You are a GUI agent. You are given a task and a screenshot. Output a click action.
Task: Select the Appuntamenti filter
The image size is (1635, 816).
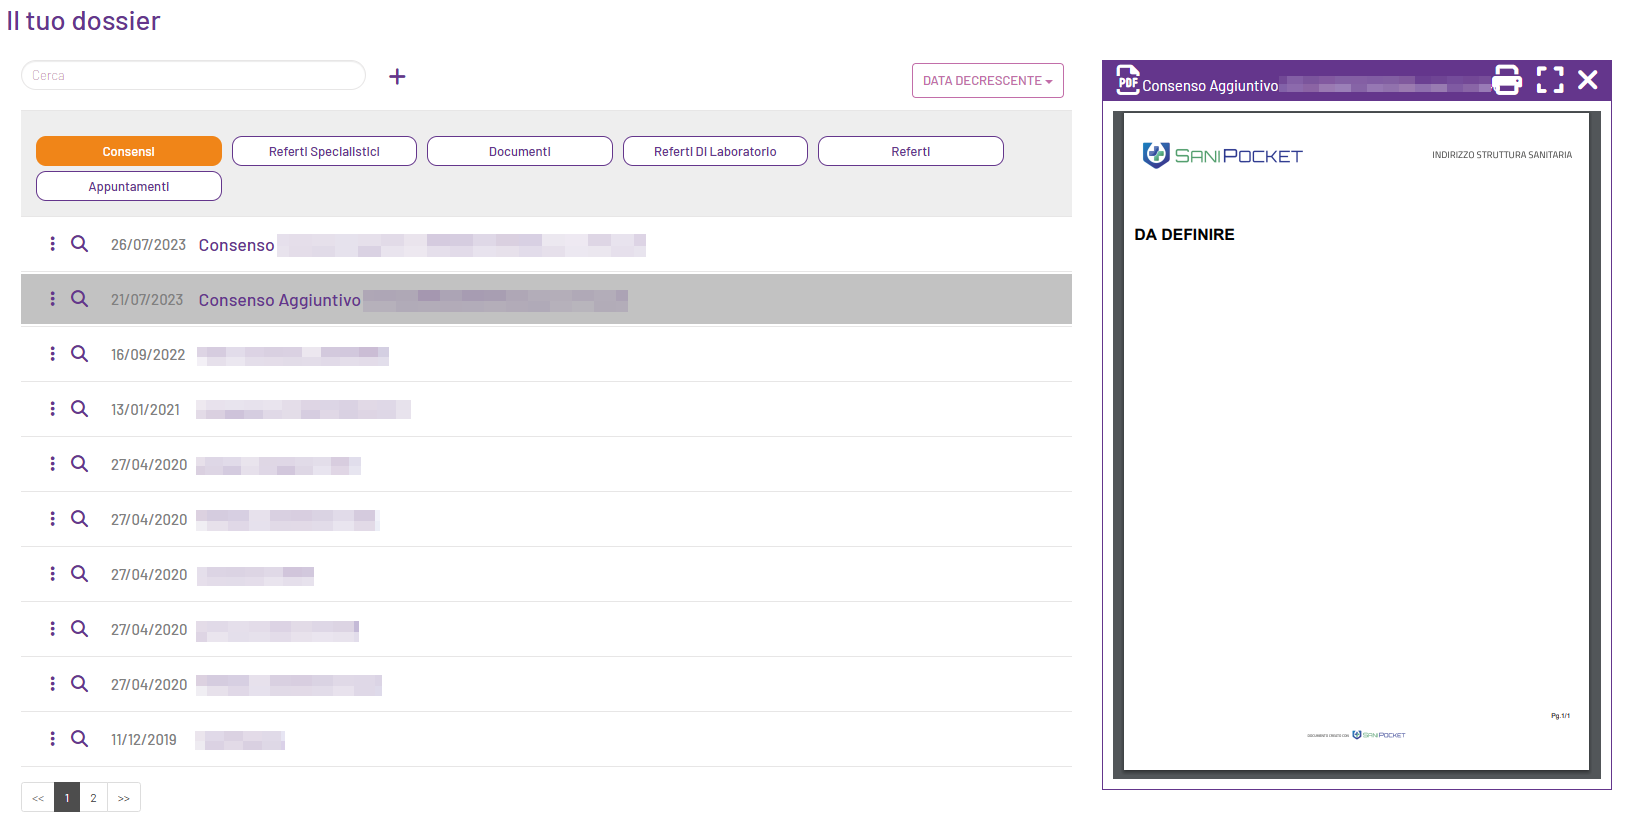[x=129, y=186]
